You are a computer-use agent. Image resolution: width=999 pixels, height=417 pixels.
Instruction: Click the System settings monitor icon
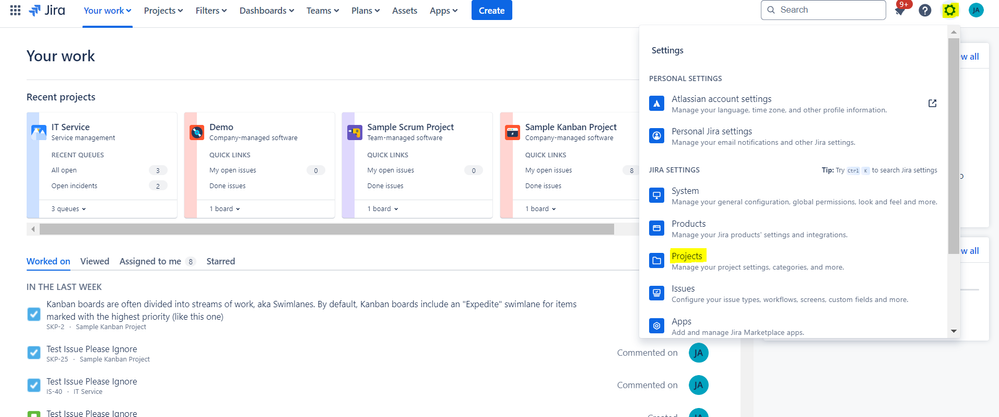click(656, 195)
